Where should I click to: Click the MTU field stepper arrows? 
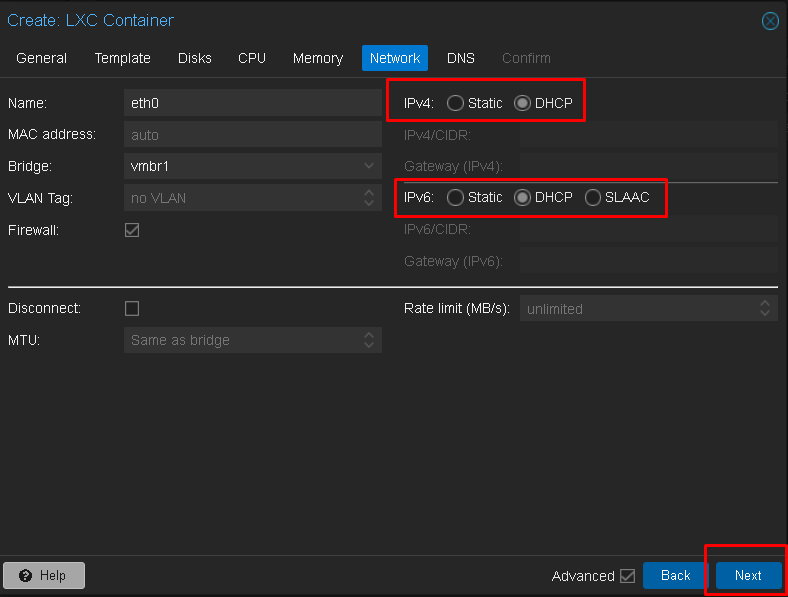(x=369, y=340)
